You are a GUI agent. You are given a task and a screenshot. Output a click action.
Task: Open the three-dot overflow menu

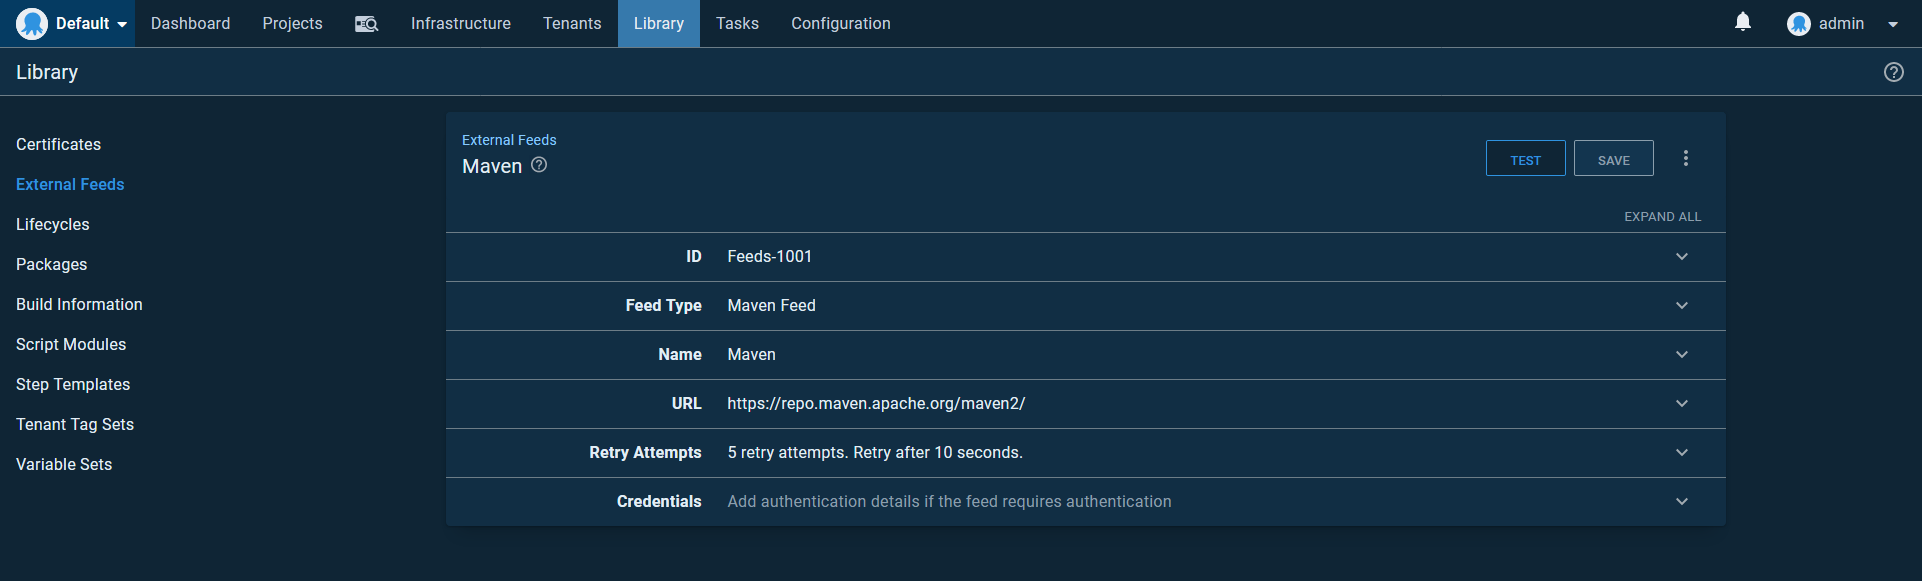pyautogui.click(x=1685, y=158)
